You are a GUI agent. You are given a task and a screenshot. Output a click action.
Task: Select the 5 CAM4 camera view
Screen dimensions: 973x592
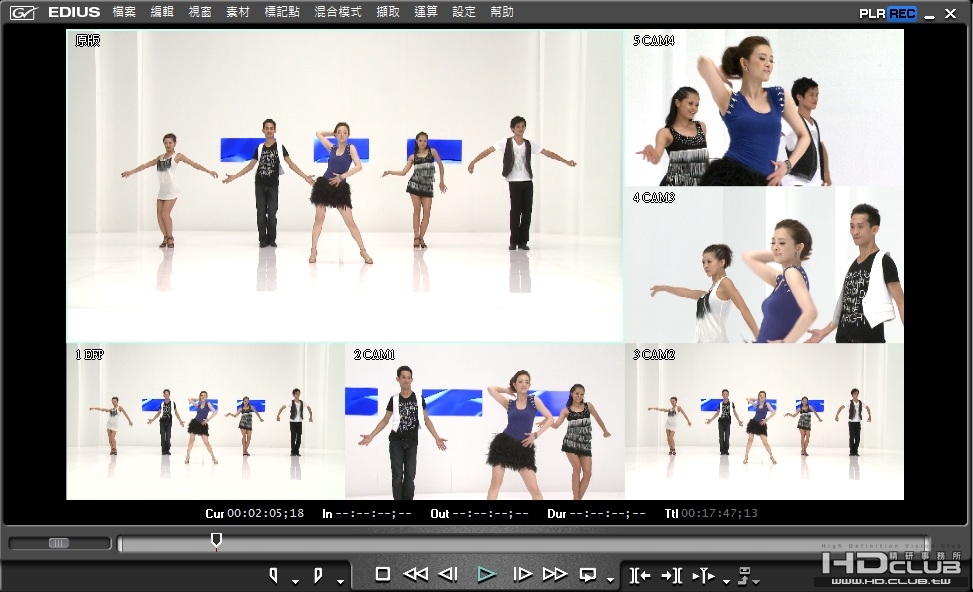point(764,107)
